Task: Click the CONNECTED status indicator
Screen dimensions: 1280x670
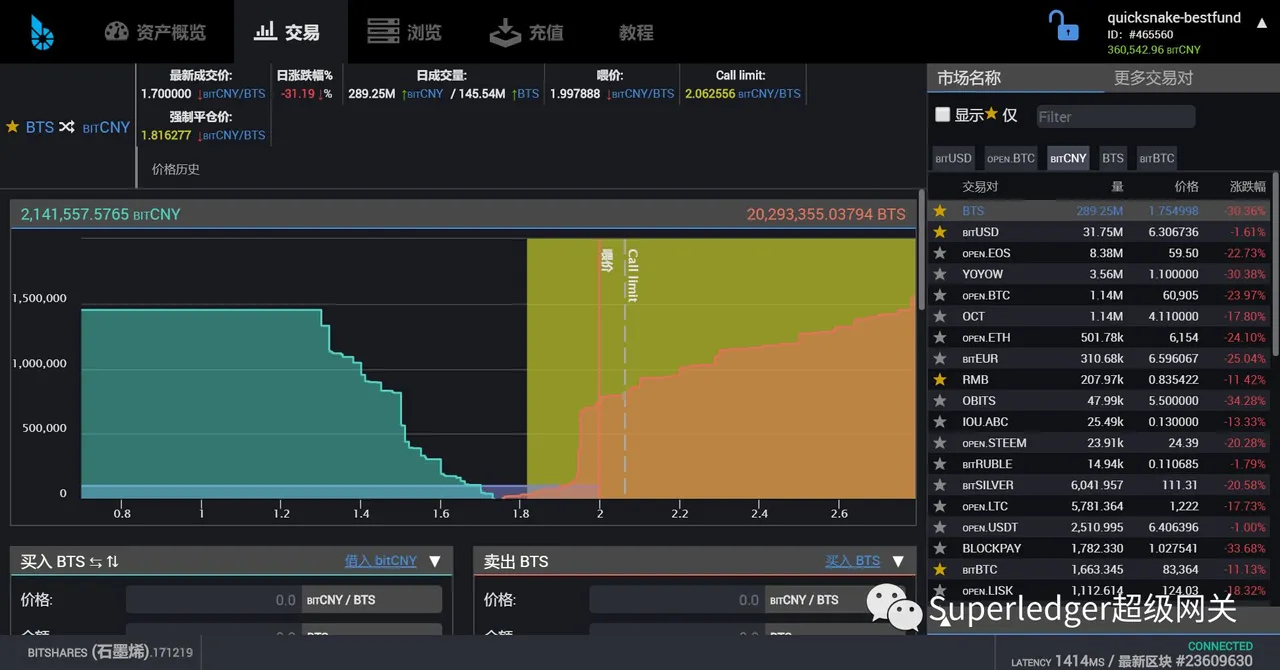Action: click(x=1220, y=646)
